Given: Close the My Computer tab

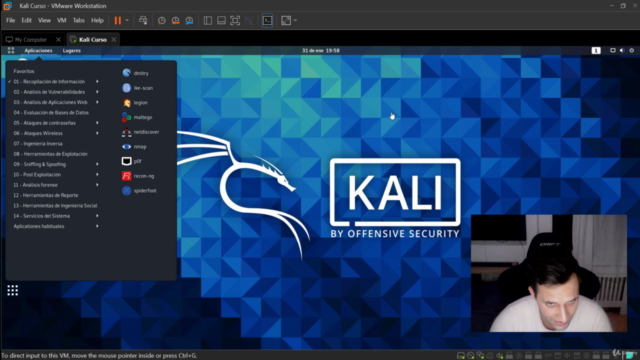Looking at the screenshot, I should (x=58, y=40).
